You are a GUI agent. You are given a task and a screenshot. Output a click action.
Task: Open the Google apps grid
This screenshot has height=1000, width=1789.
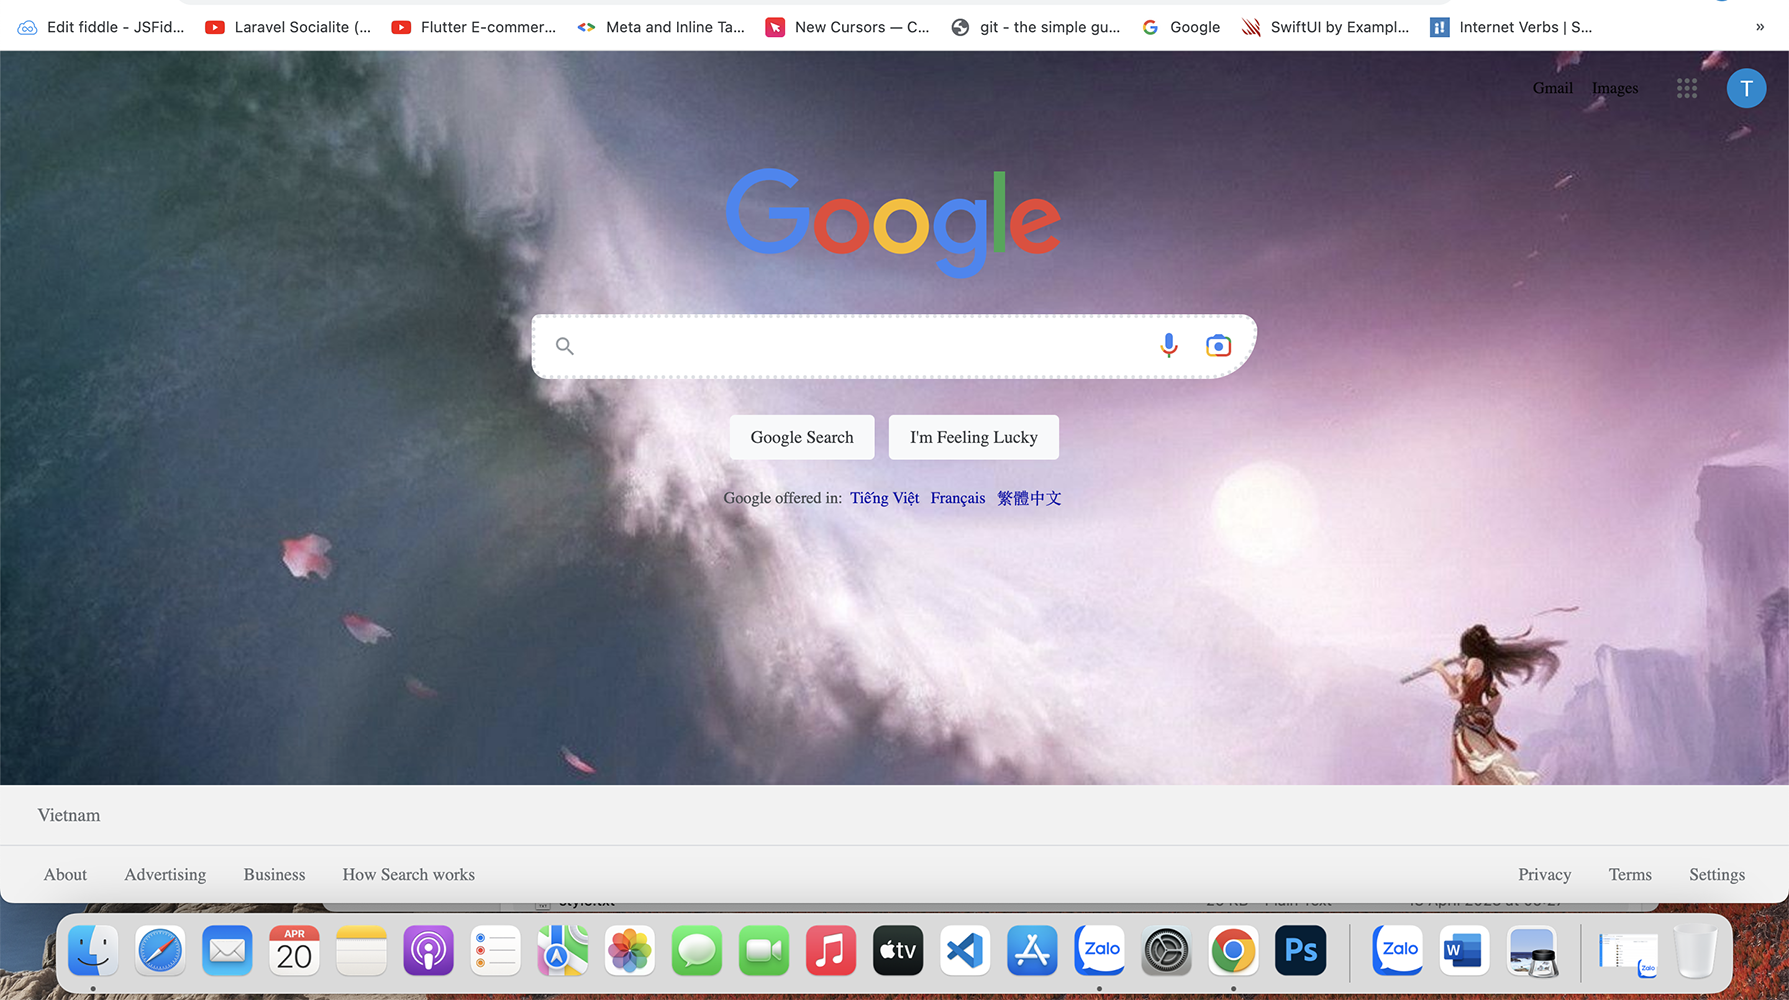(x=1686, y=88)
